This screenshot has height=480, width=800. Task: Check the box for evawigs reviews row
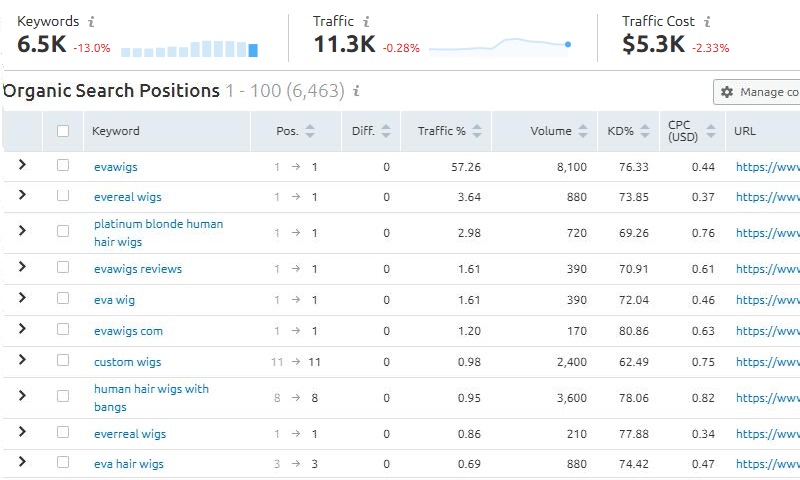tap(63, 267)
